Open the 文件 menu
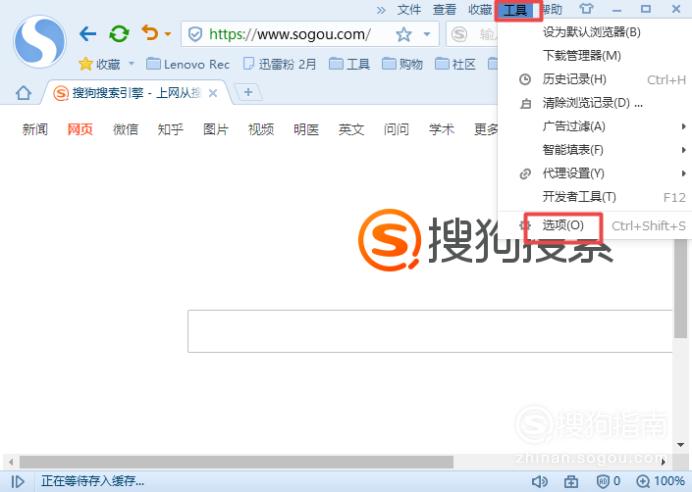Viewport: 692px width, 492px height. 409,9
